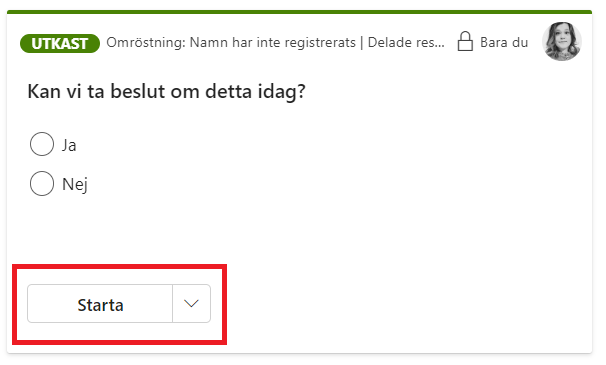
Task: Click the green top border bar
Action: pyautogui.click(x=300, y=12)
